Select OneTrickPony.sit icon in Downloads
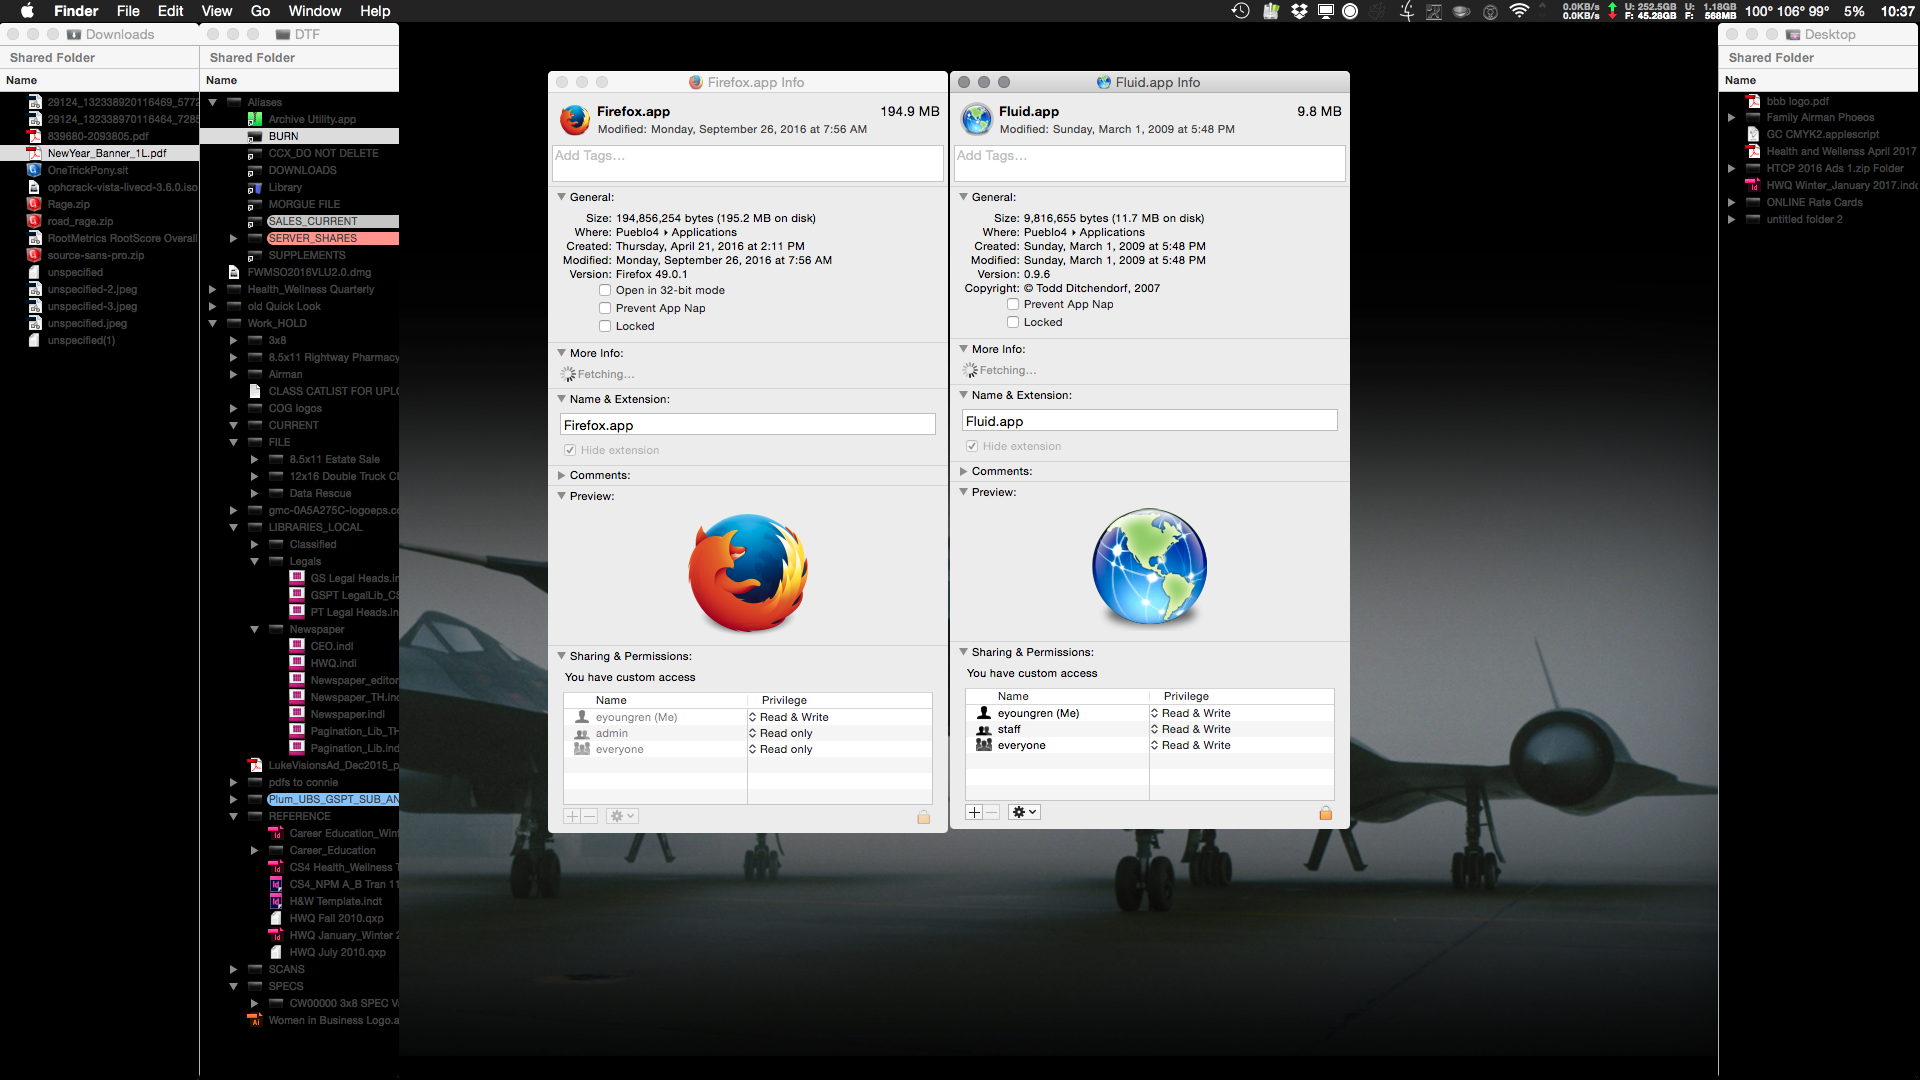1920x1080 pixels. pos(34,170)
